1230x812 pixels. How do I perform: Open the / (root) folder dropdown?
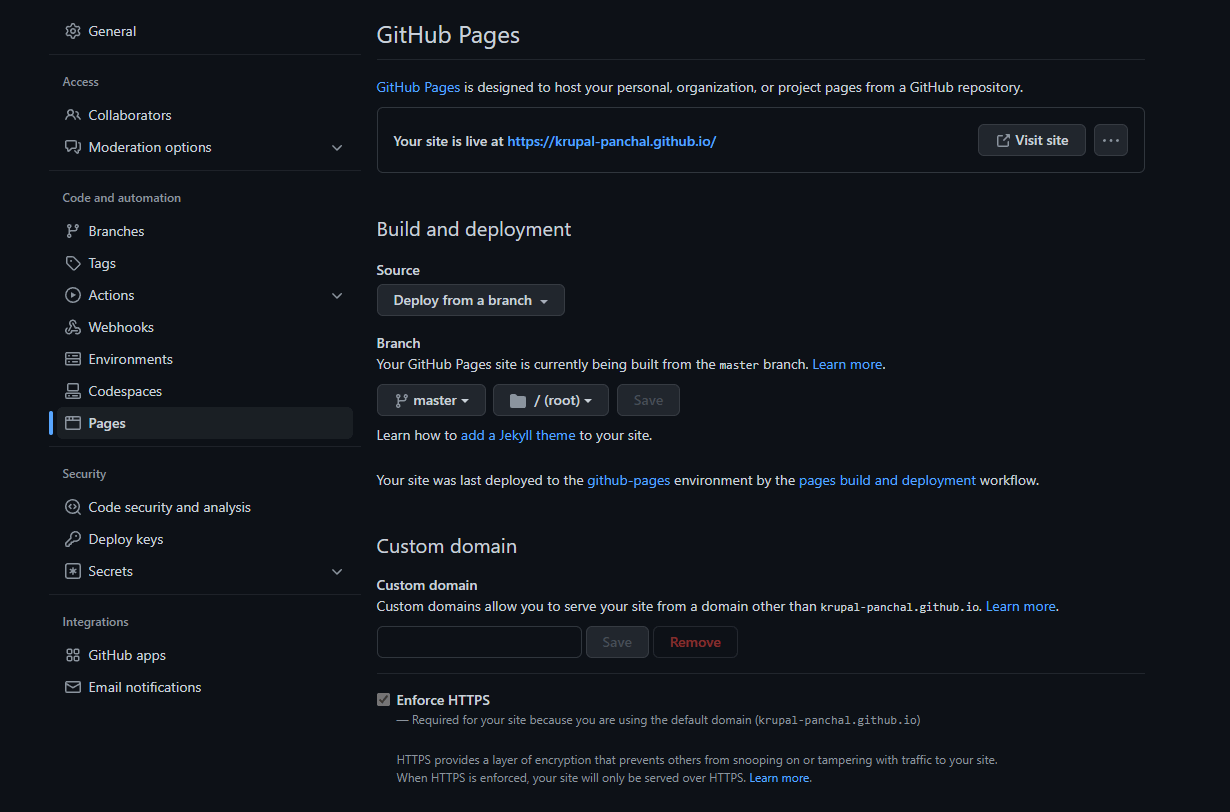(x=550, y=400)
